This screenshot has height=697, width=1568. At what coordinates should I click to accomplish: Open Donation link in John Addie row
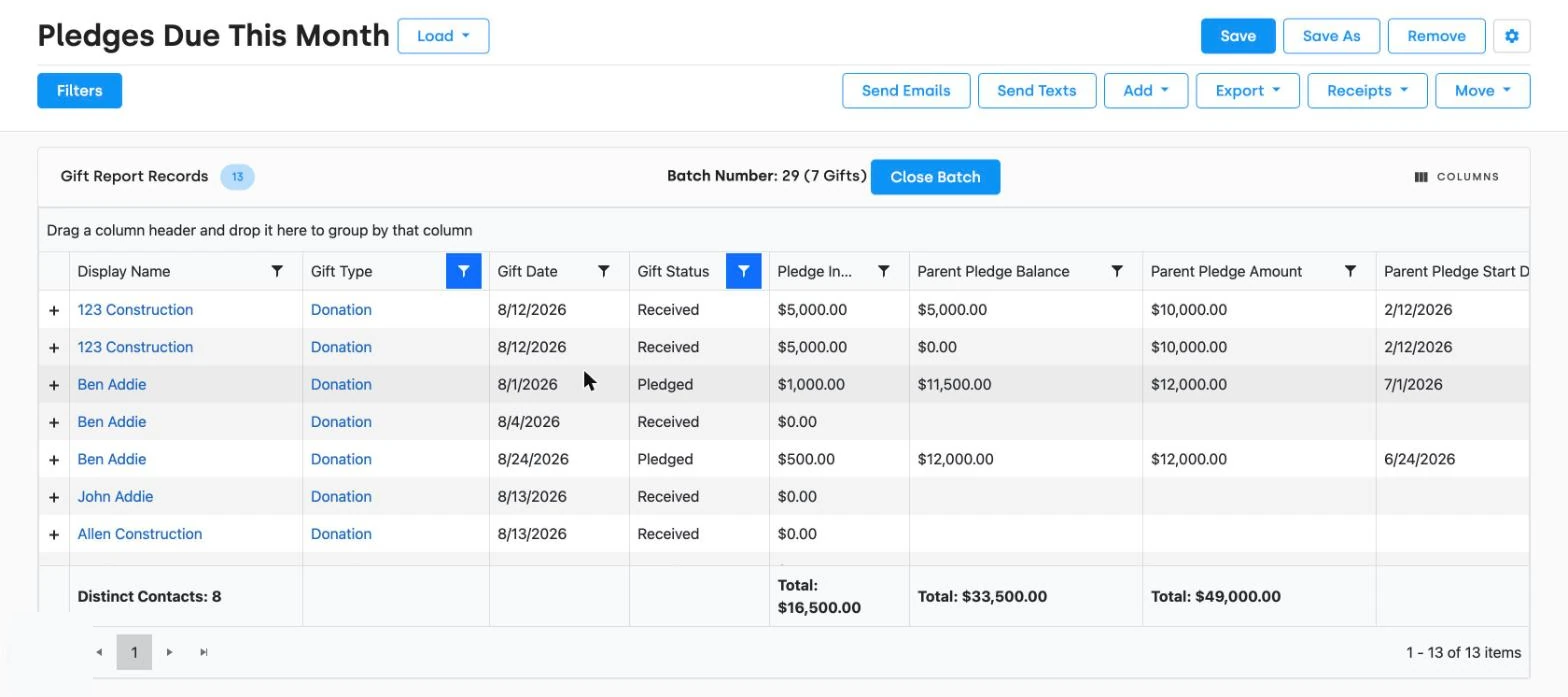click(x=341, y=496)
